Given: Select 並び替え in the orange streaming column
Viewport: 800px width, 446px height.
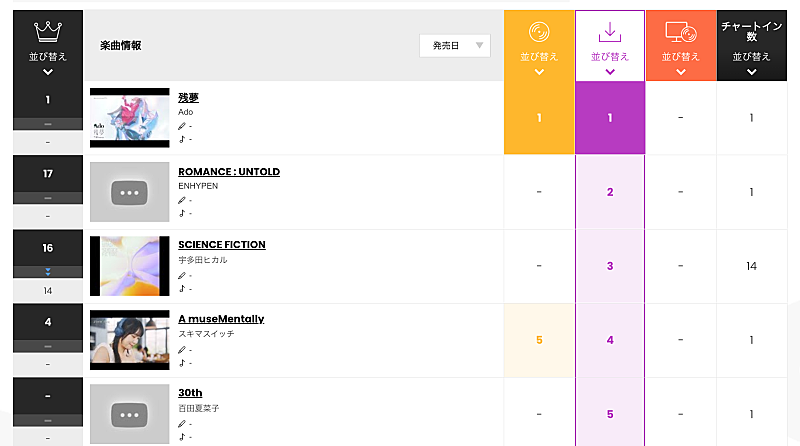Looking at the screenshot, I should point(681,57).
